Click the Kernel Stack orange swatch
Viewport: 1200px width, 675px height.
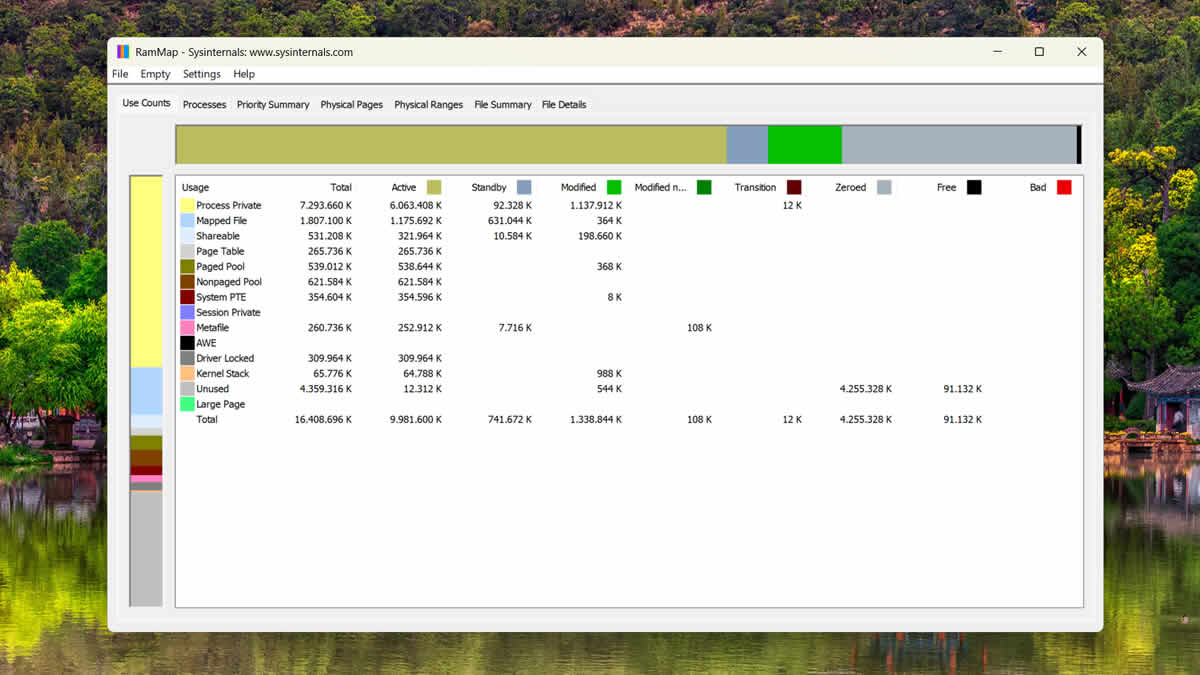coord(187,373)
